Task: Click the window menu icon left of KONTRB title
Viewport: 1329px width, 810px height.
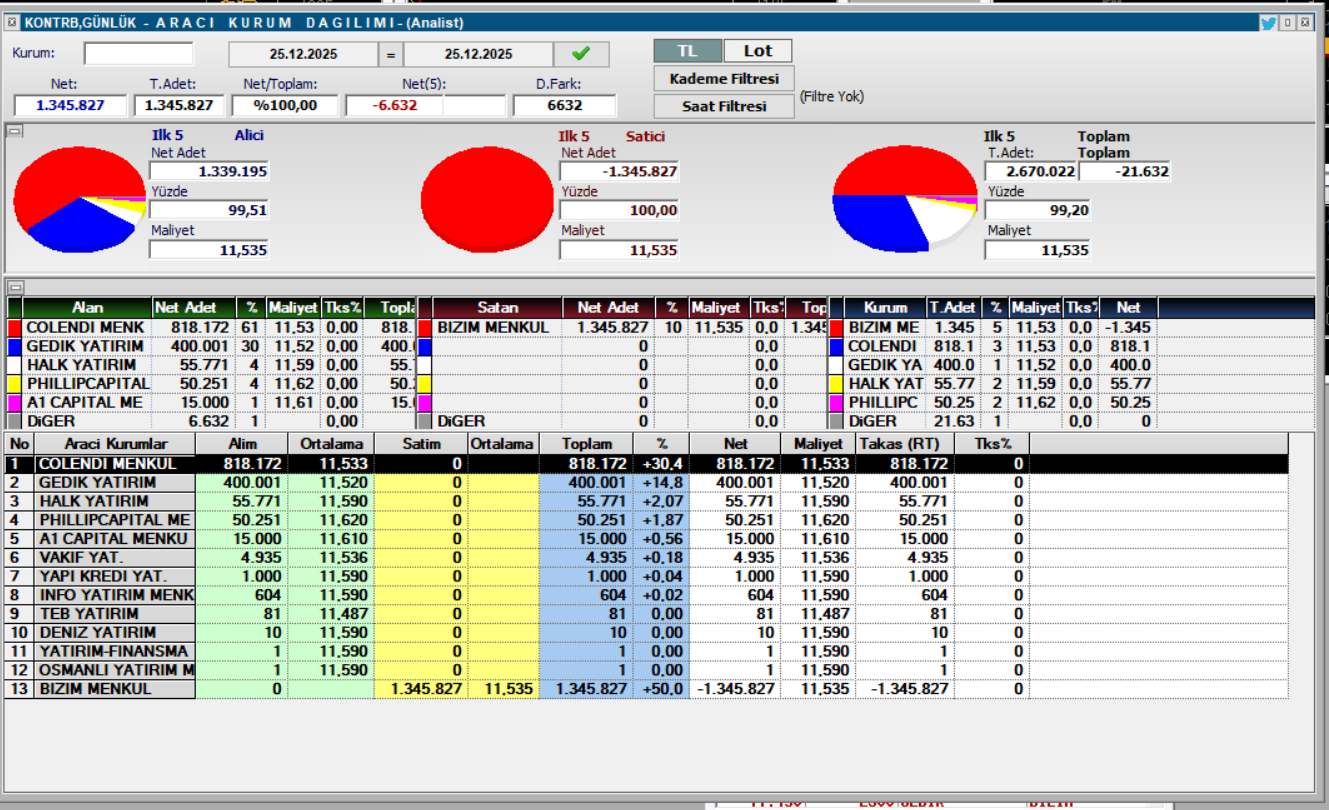Action: [11, 22]
